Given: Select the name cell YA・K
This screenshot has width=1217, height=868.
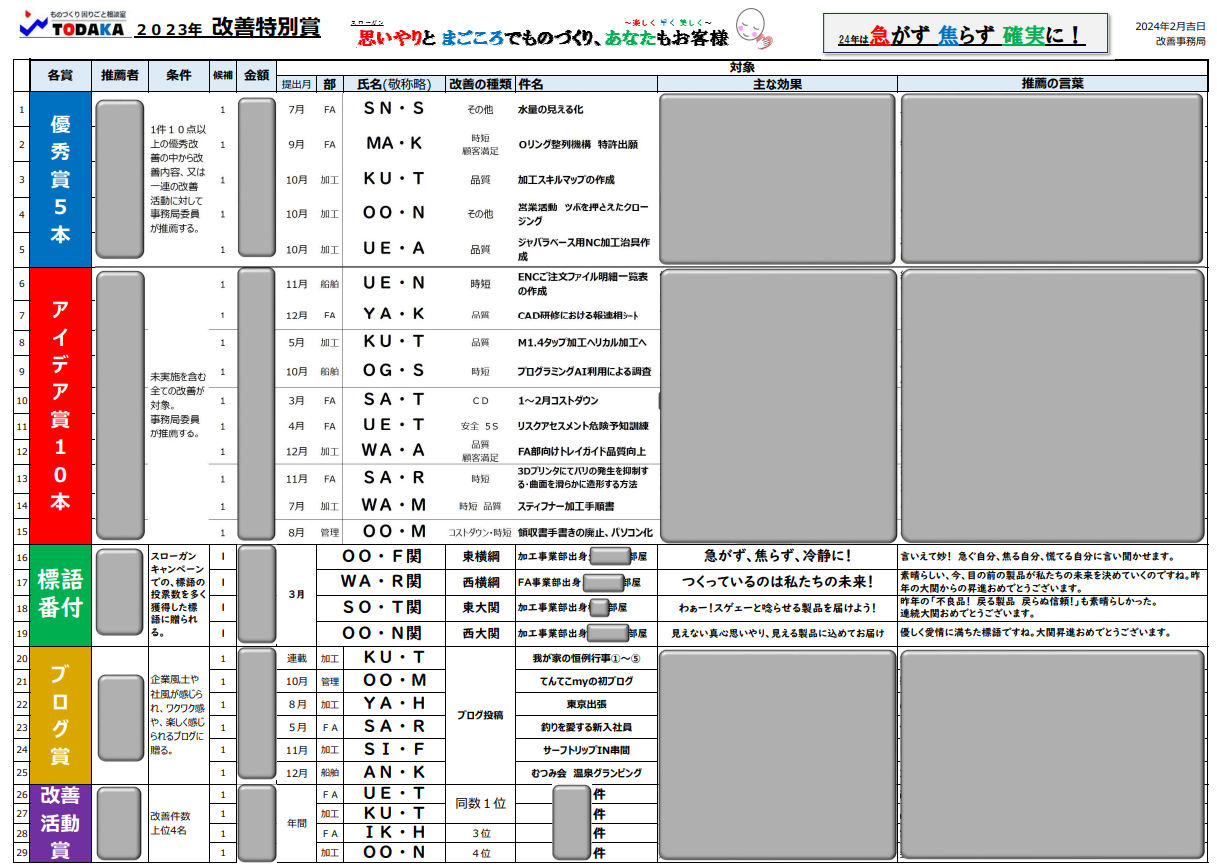Looking at the screenshot, I should coord(394,314).
